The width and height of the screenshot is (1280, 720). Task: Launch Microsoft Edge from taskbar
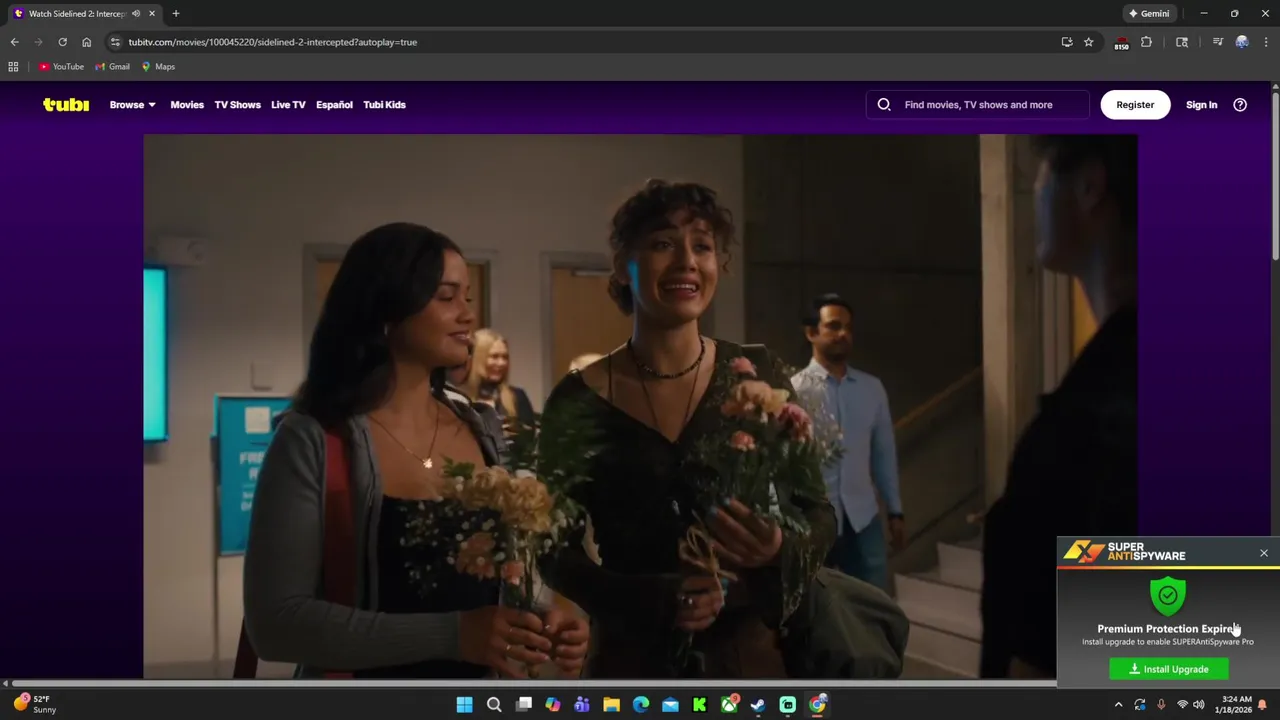point(641,705)
